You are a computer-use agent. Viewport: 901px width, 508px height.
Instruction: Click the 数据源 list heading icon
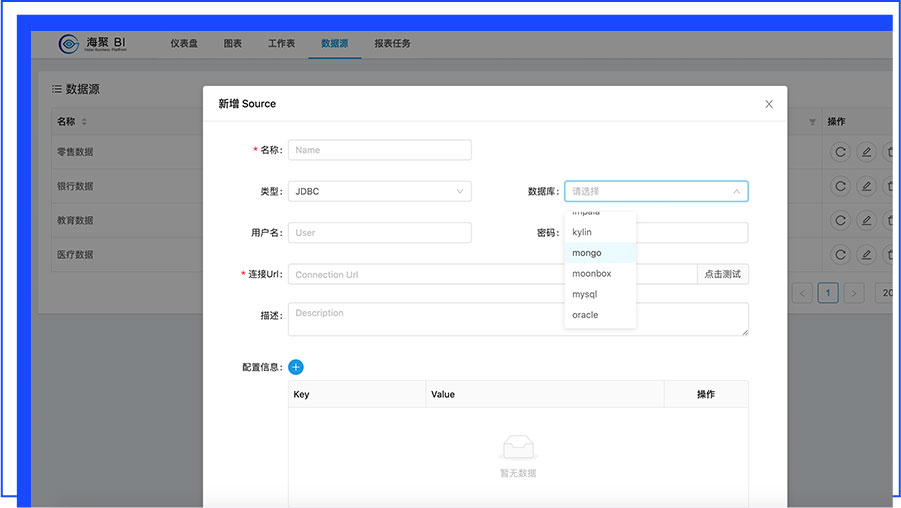tap(56, 89)
